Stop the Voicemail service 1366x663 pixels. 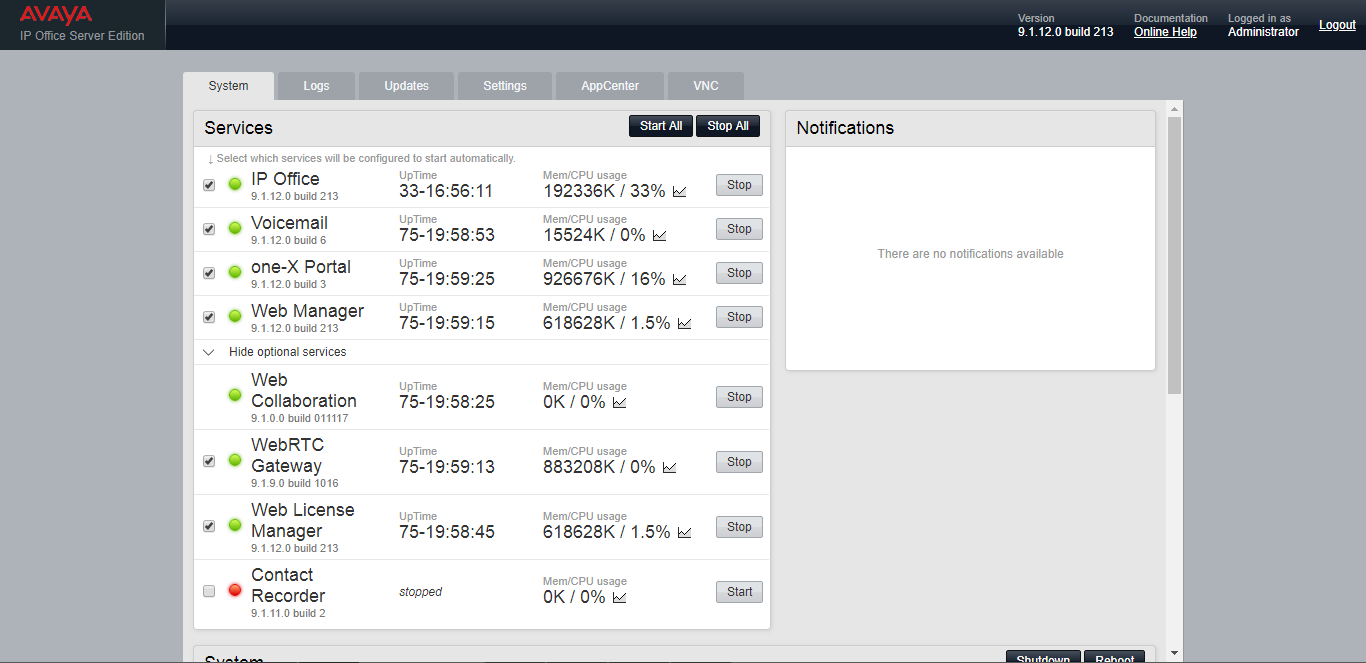tap(739, 229)
